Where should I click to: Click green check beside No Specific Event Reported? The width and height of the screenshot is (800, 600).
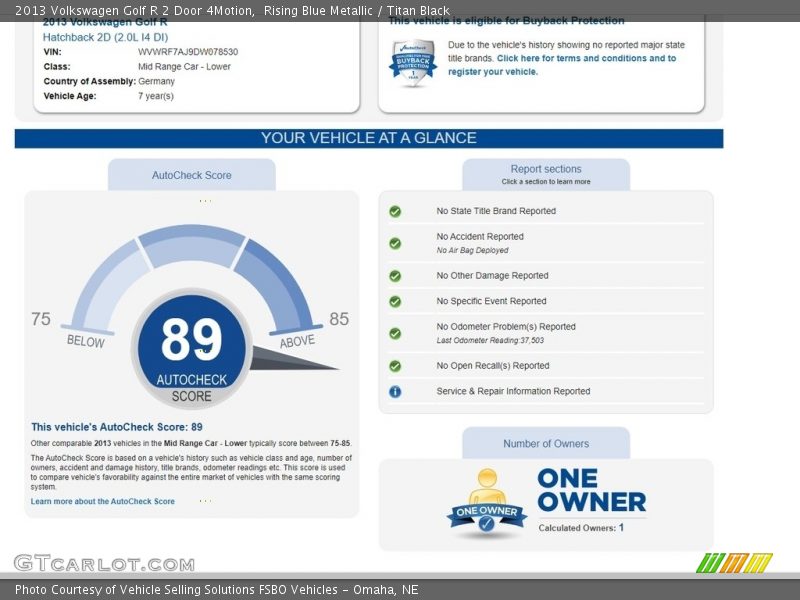pos(395,302)
